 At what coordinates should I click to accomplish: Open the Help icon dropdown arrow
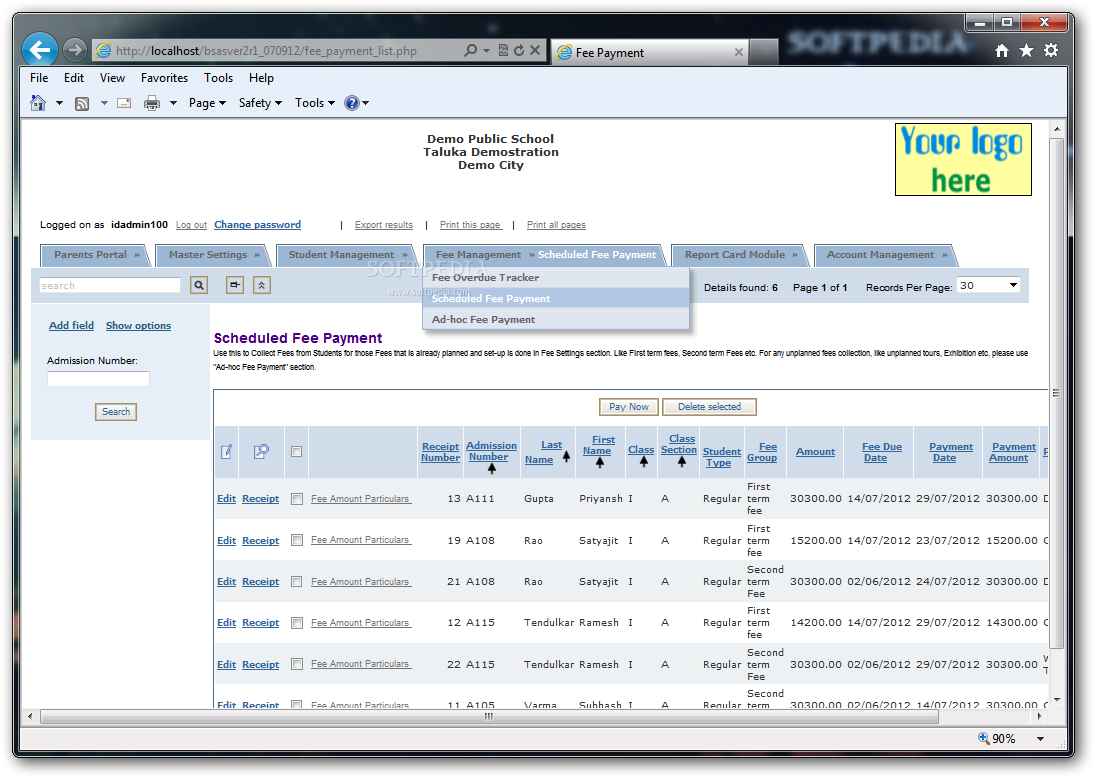click(x=365, y=103)
